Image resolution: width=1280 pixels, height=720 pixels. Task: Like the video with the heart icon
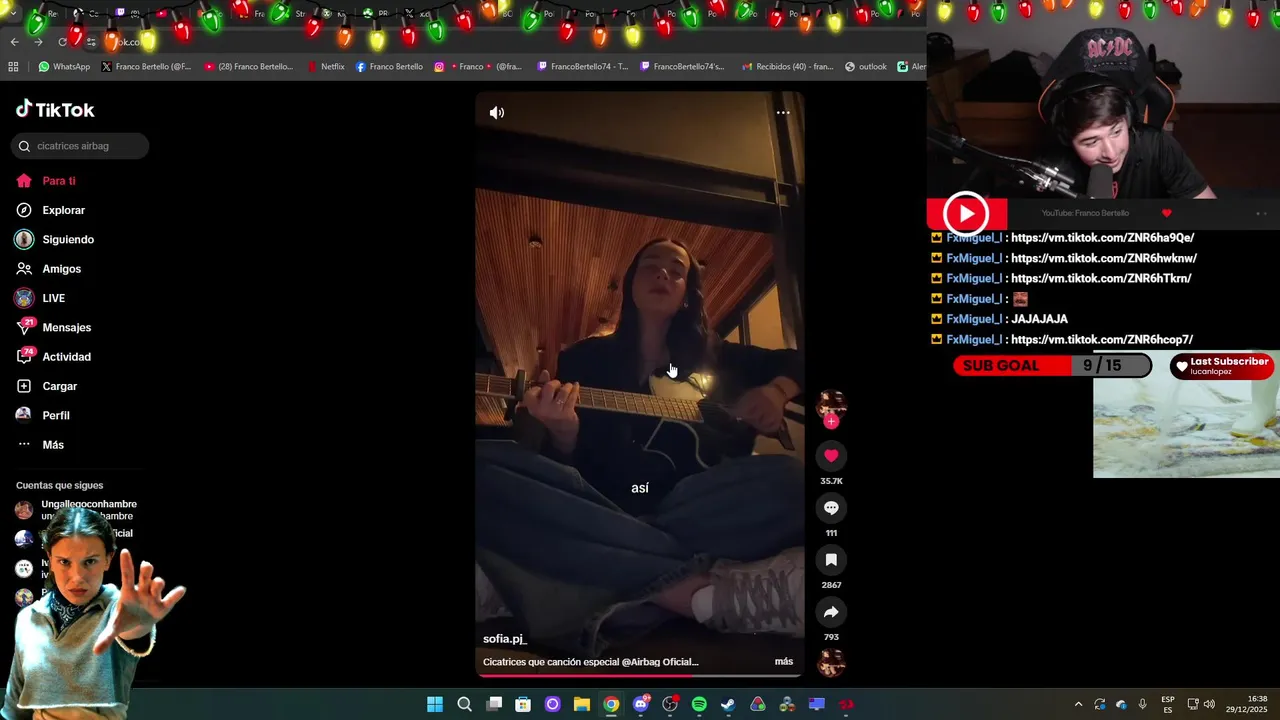pyautogui.click(x=831, y=456)
